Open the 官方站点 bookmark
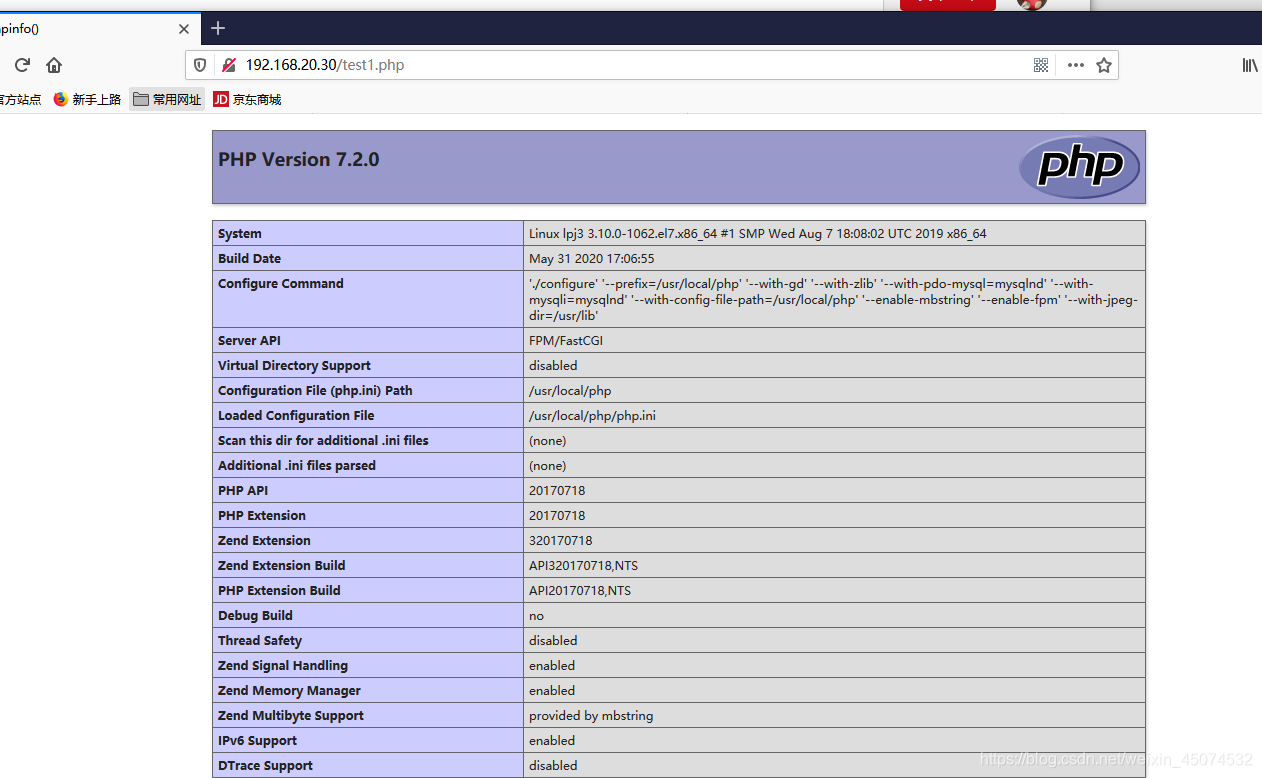1262x778 pixels. pyautogui.click(x=20, y=99)
